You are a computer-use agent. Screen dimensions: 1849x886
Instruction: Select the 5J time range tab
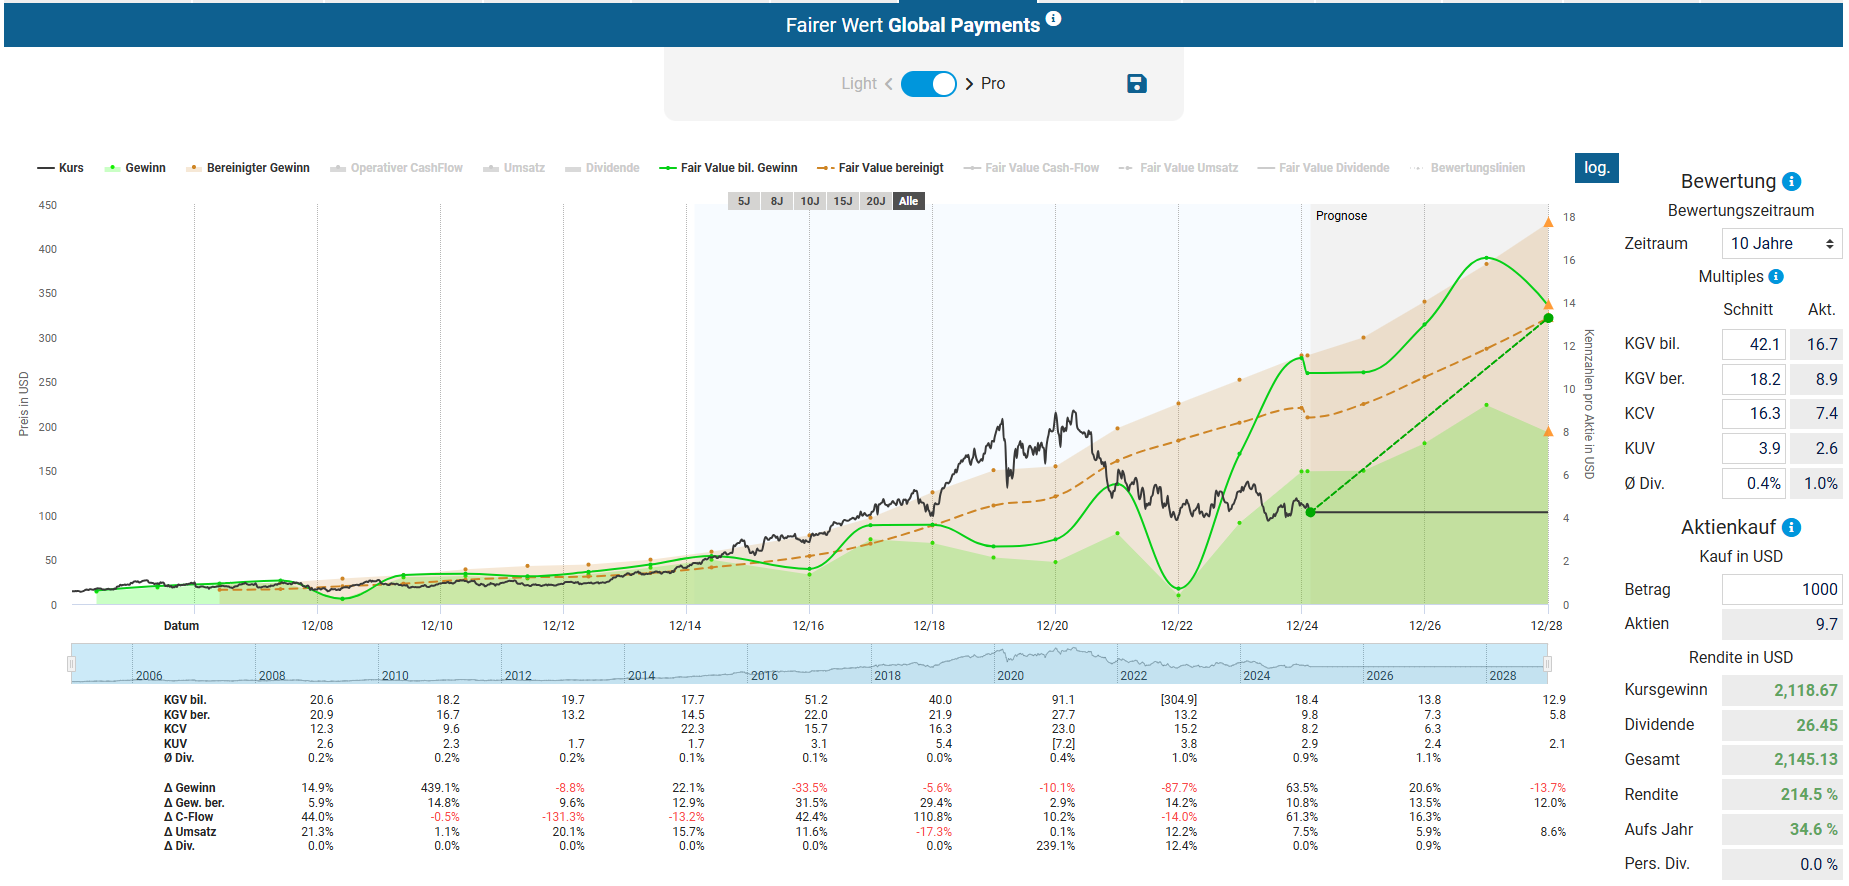pyautogui.click(x=744, y=201)
